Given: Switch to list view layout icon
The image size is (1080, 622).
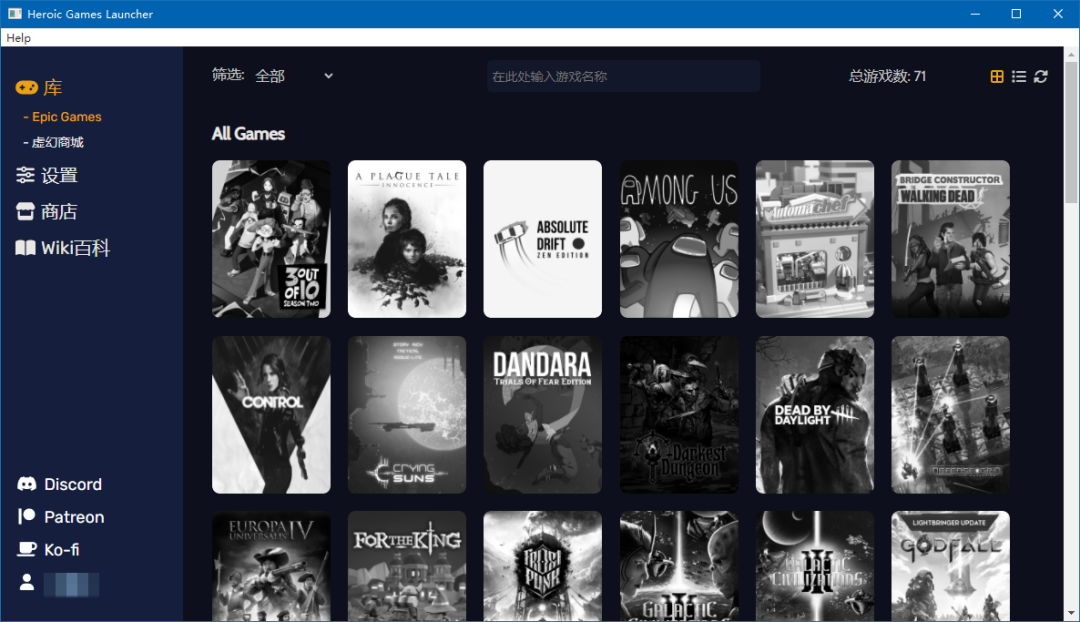Looking at the screenshot, I should click(1019, 77).
